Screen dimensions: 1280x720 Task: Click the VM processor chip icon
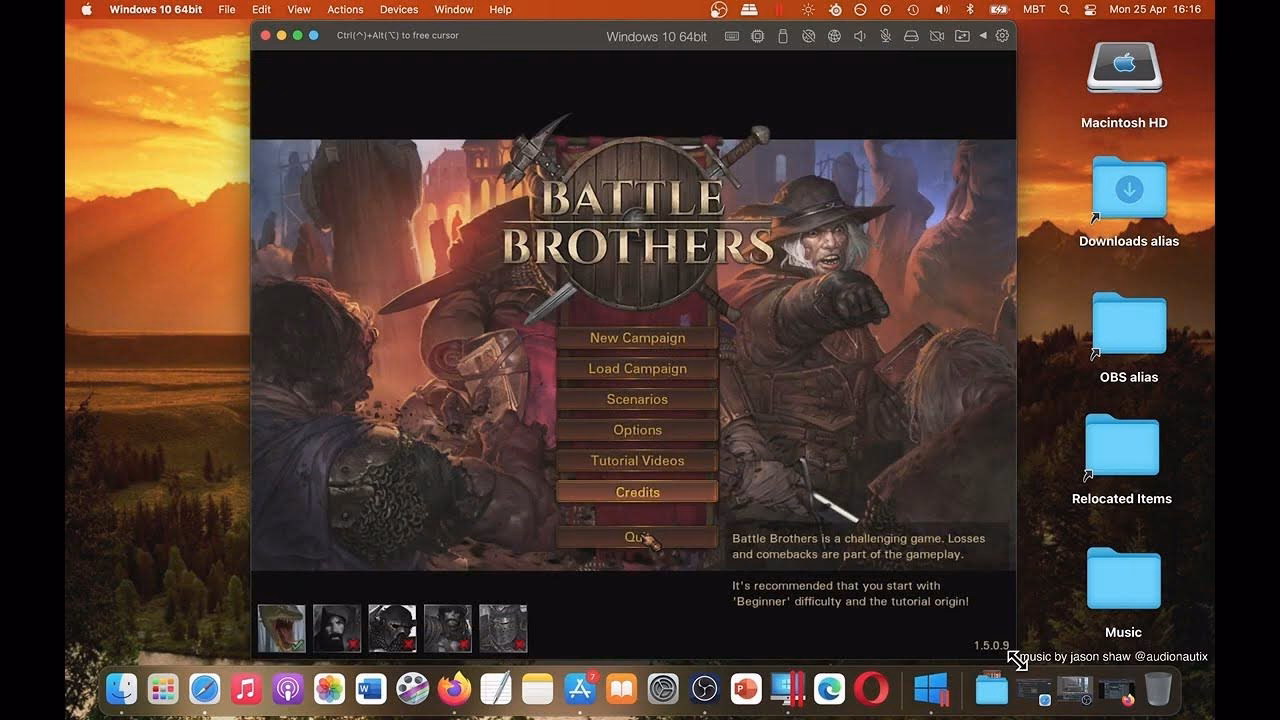pyautogui.click(x=757, y=36)
